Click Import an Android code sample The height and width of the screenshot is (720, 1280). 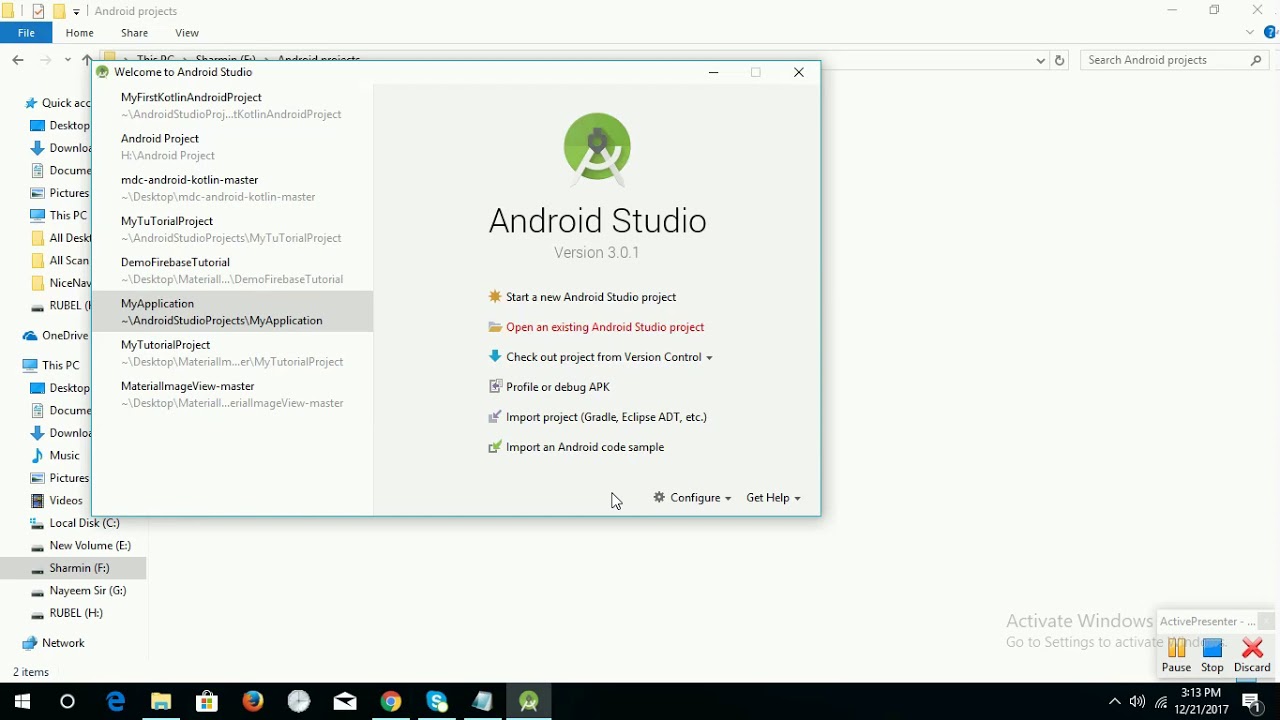[x=585, y=447]
